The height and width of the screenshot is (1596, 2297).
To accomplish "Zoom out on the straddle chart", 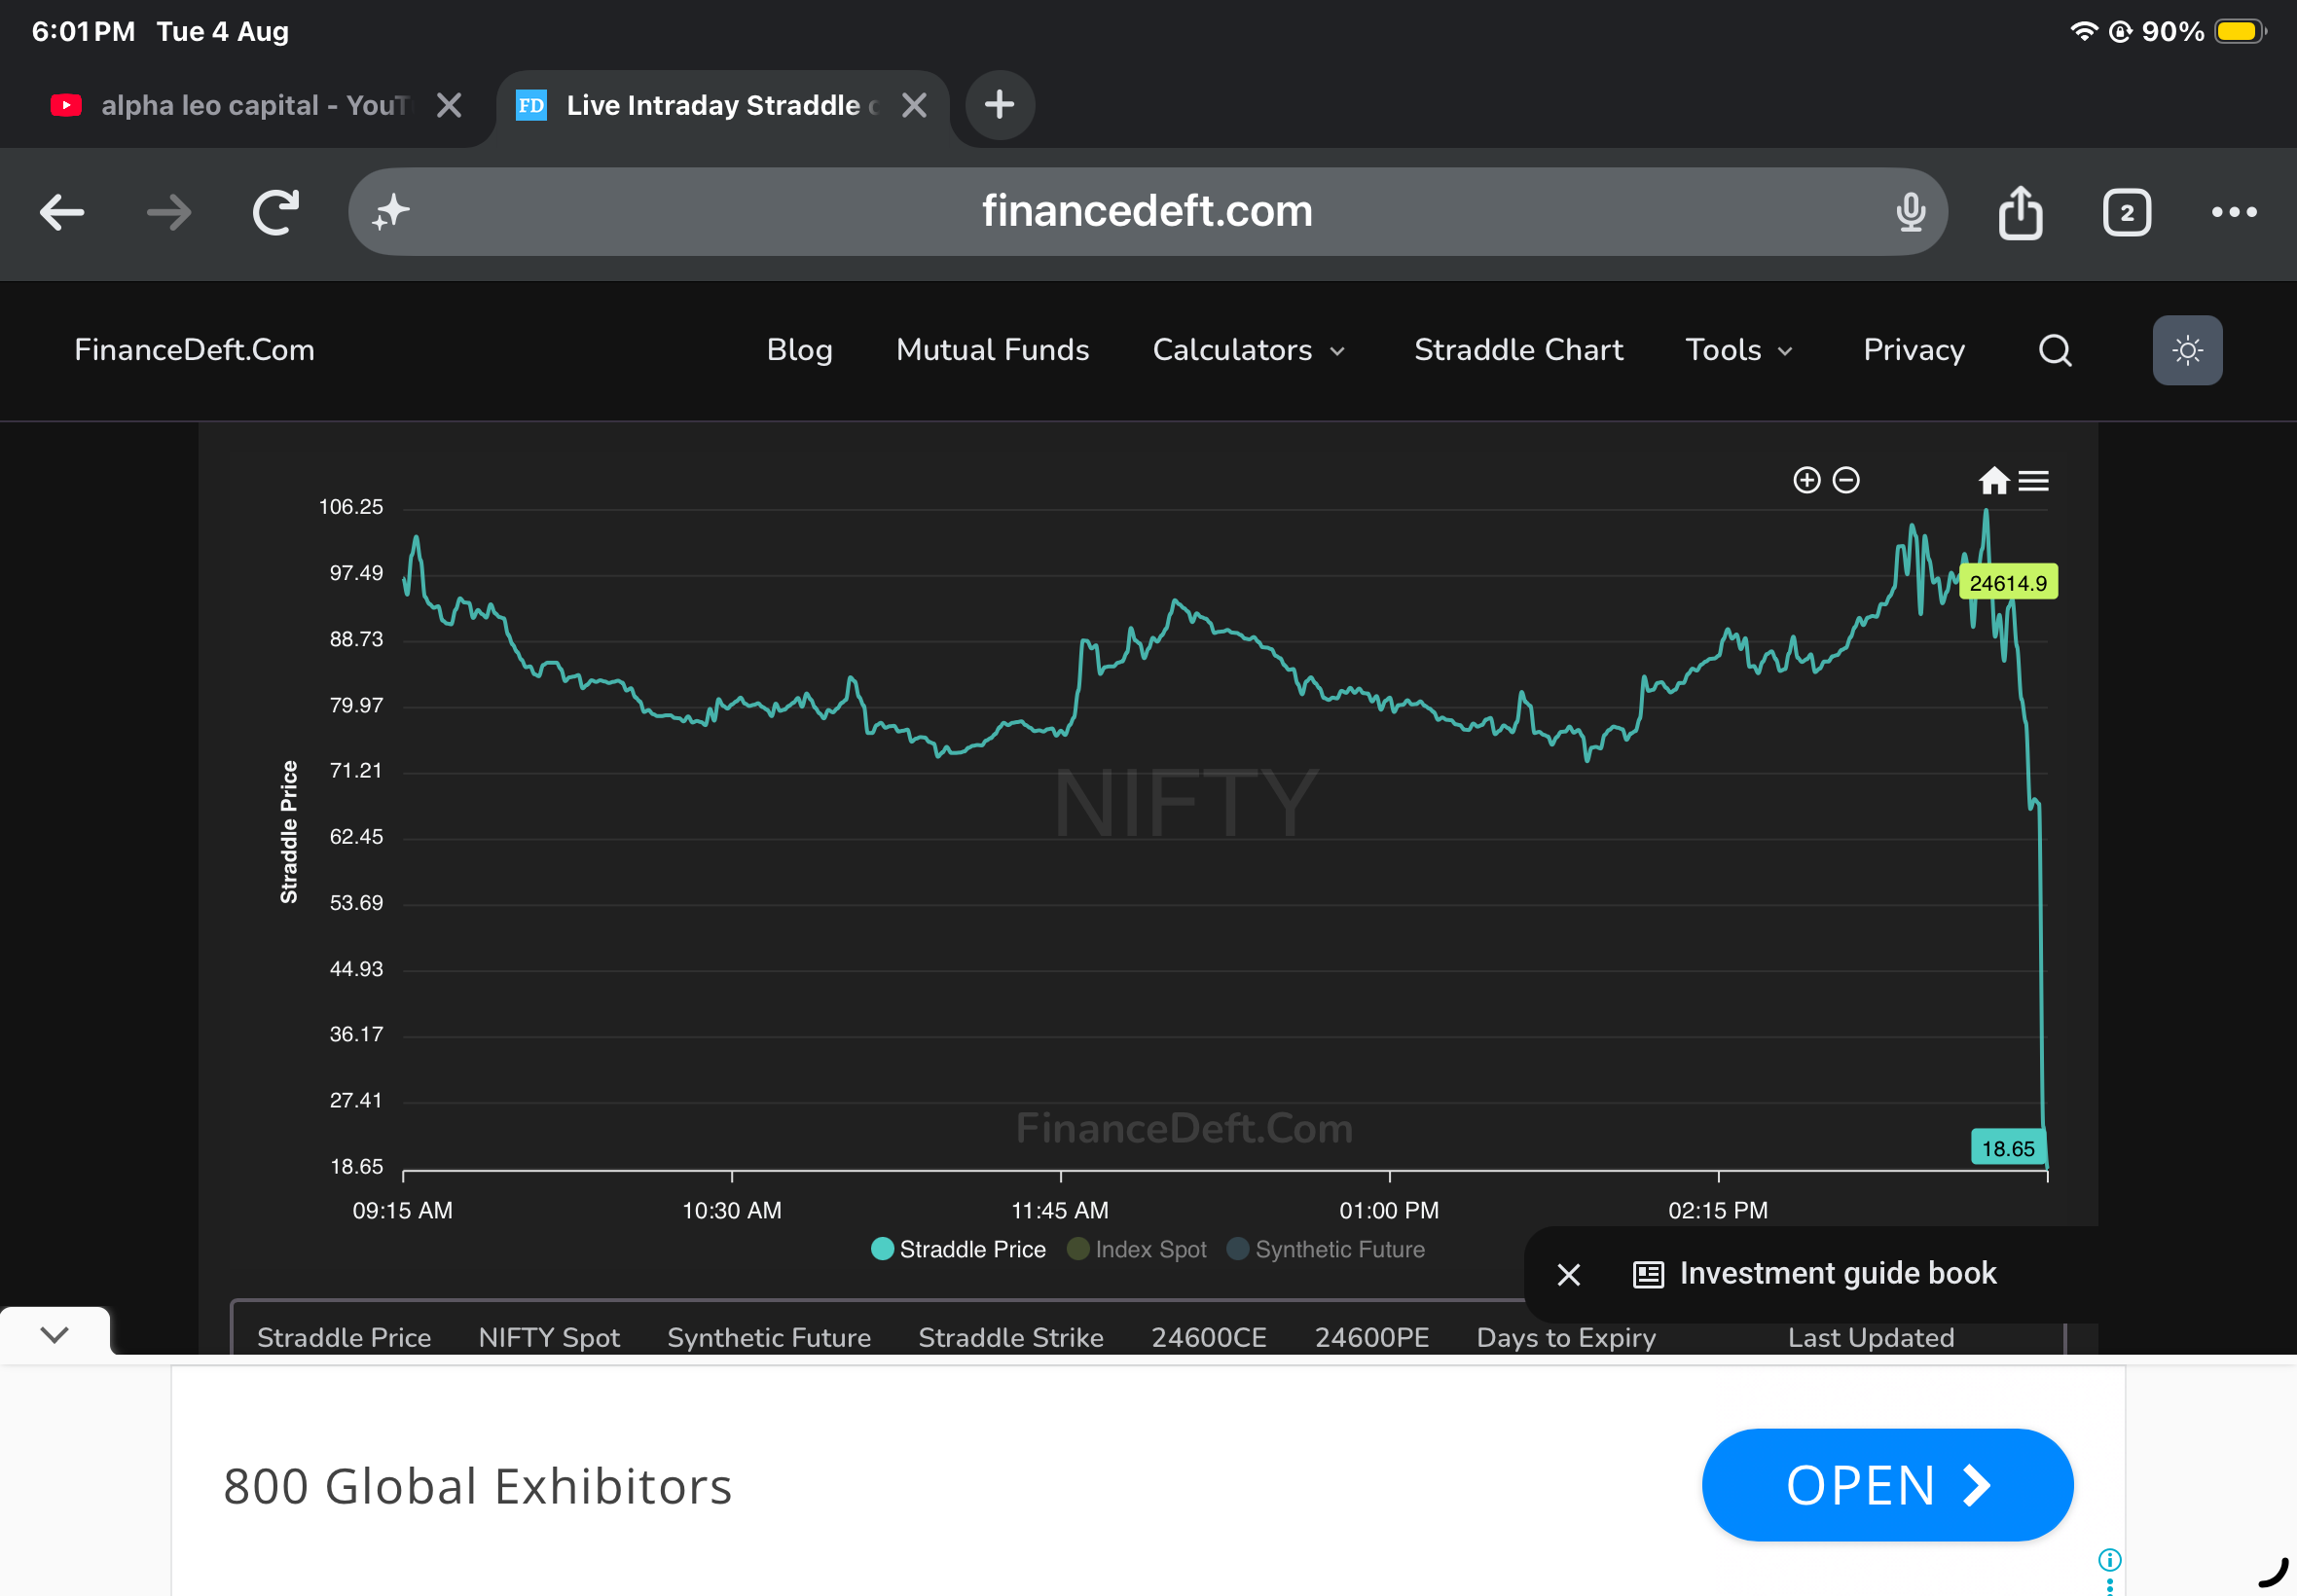I will point(1846,480).
